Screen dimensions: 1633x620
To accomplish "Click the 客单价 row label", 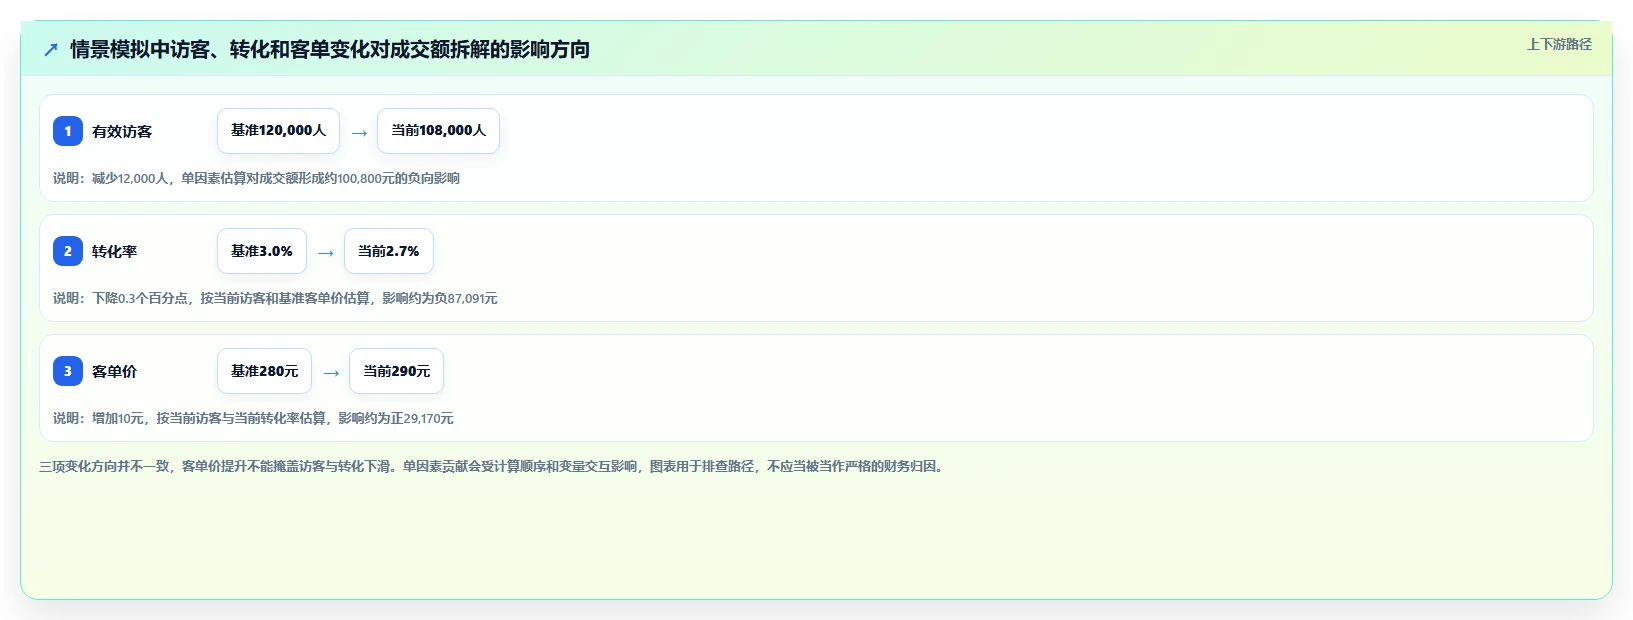I will 114,371.
